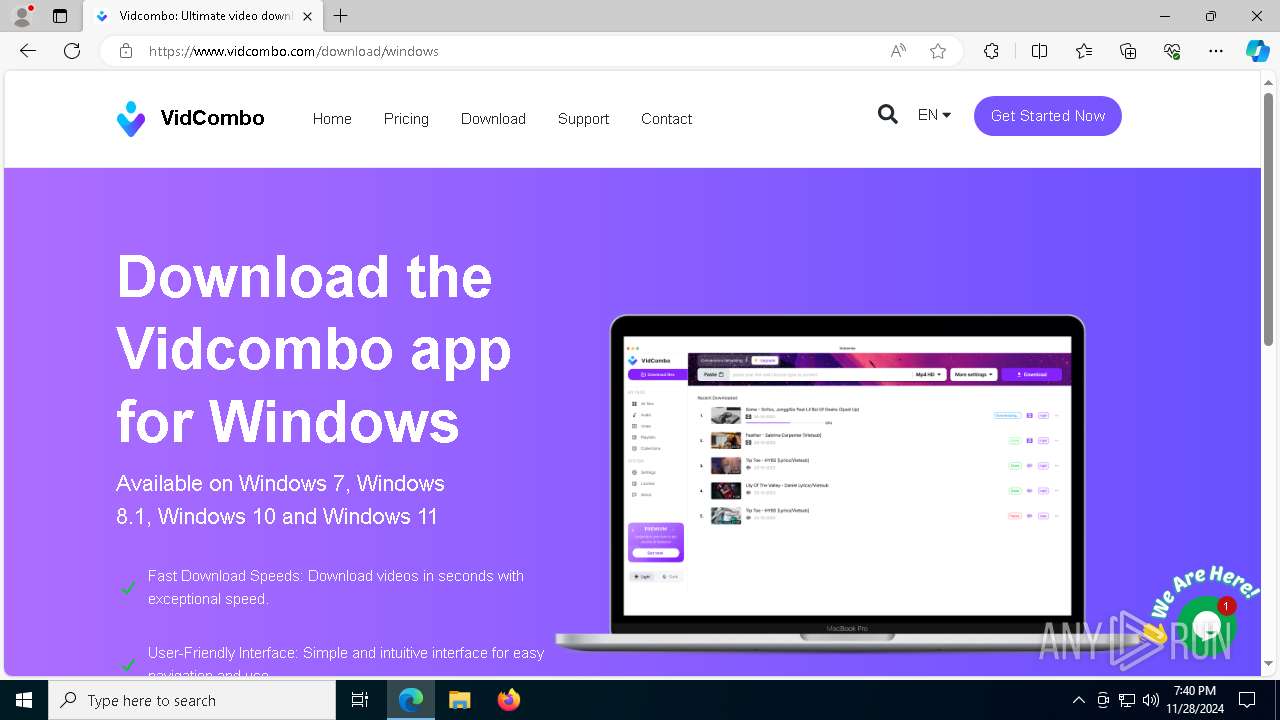Open the Windows Start menu
Screen dimensions: 1280x720
click(x=24, y=700)
